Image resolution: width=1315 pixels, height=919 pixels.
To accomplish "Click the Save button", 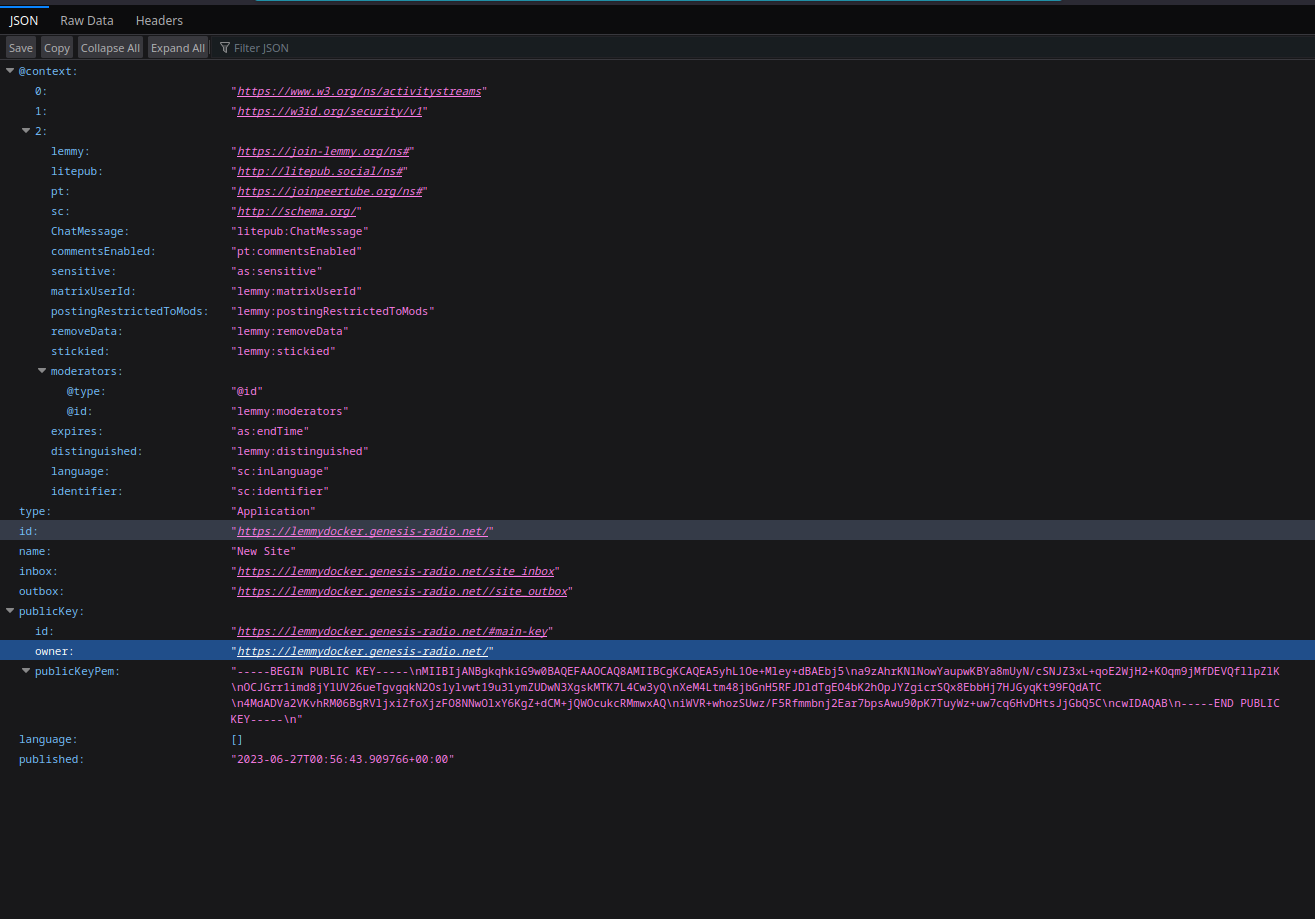I will [20, 47].
